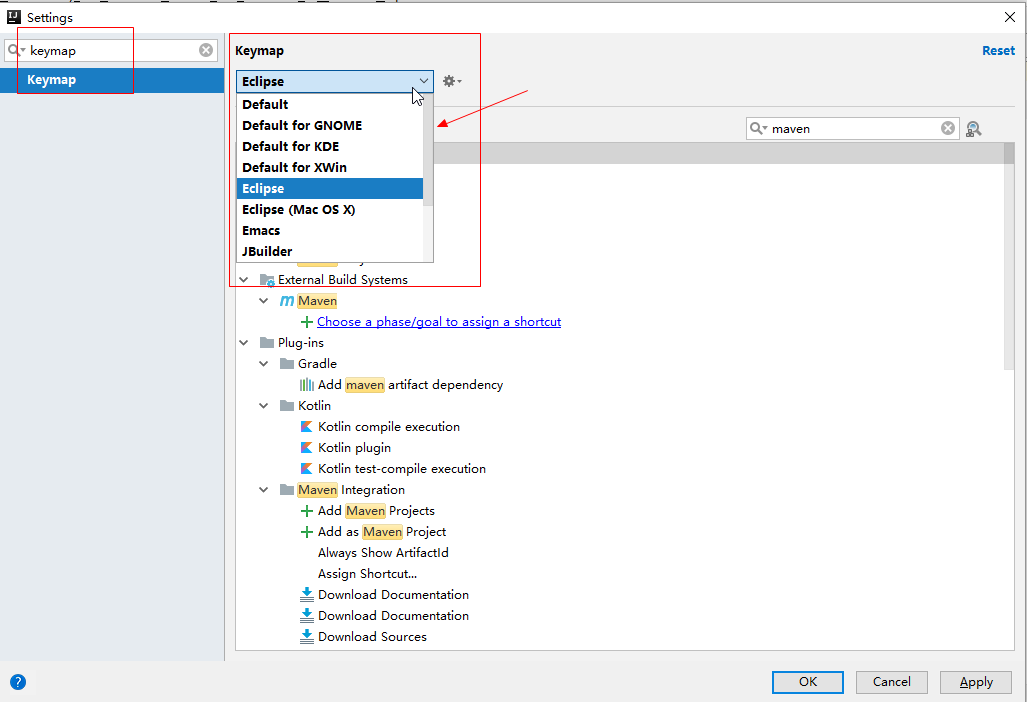The width and height of the screenshot is (1027, 702).
Task: Close the Settings dialog
Action: 1009,17
